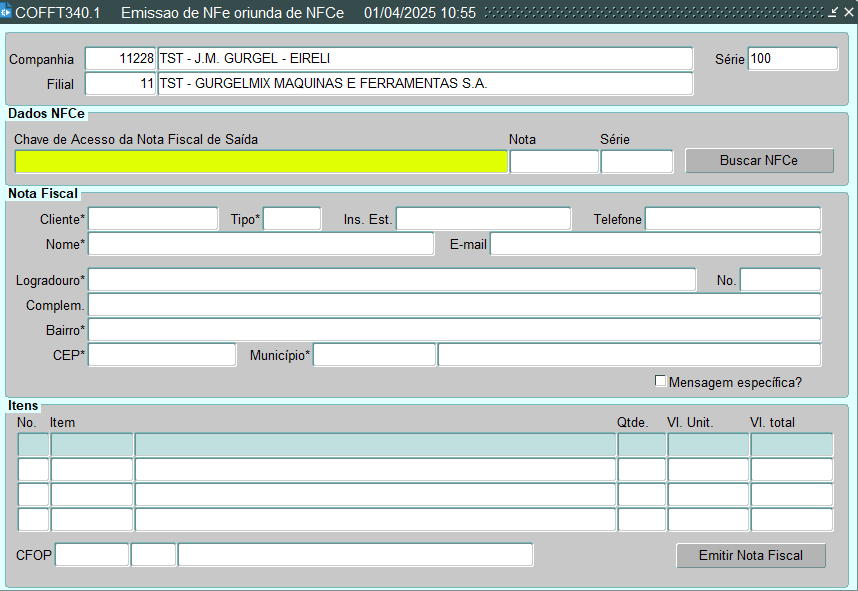Click the form window icon in title bar
The height and width of the screenshot is (591, 858).
tap(7, 13)
